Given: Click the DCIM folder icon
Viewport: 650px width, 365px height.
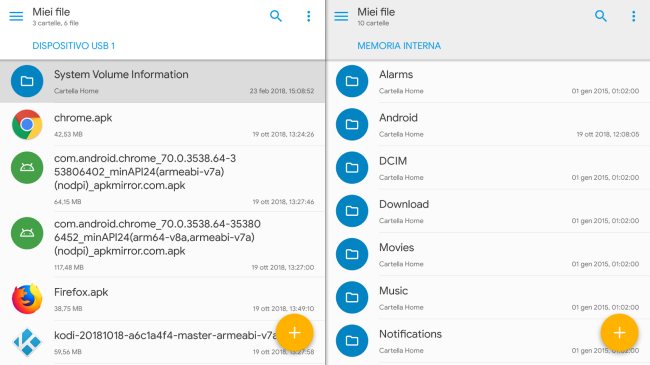Looking at the screenshot, I should (352, 168).
